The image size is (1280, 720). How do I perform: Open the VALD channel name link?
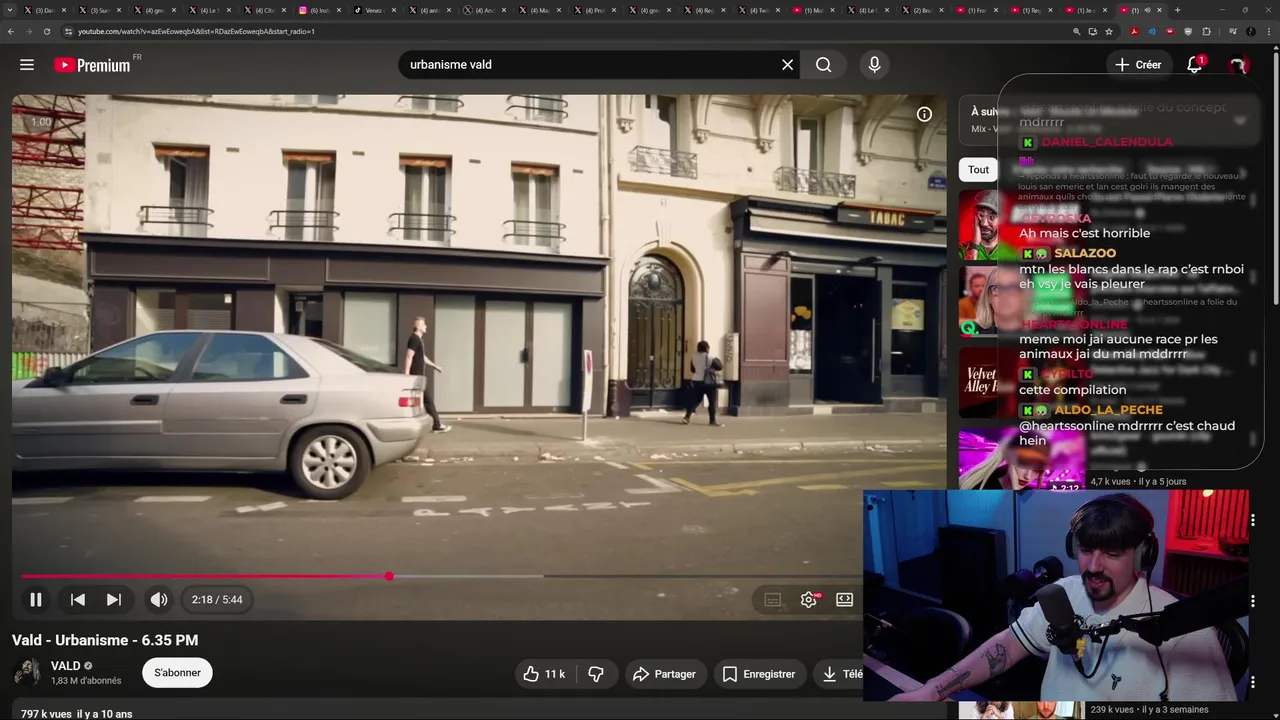(65, 666)
